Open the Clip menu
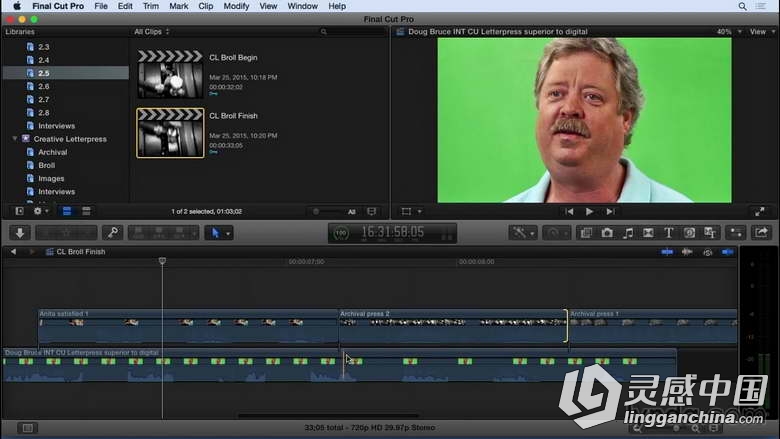The height and width of the screenshot is (439, 780). [205, 6]
